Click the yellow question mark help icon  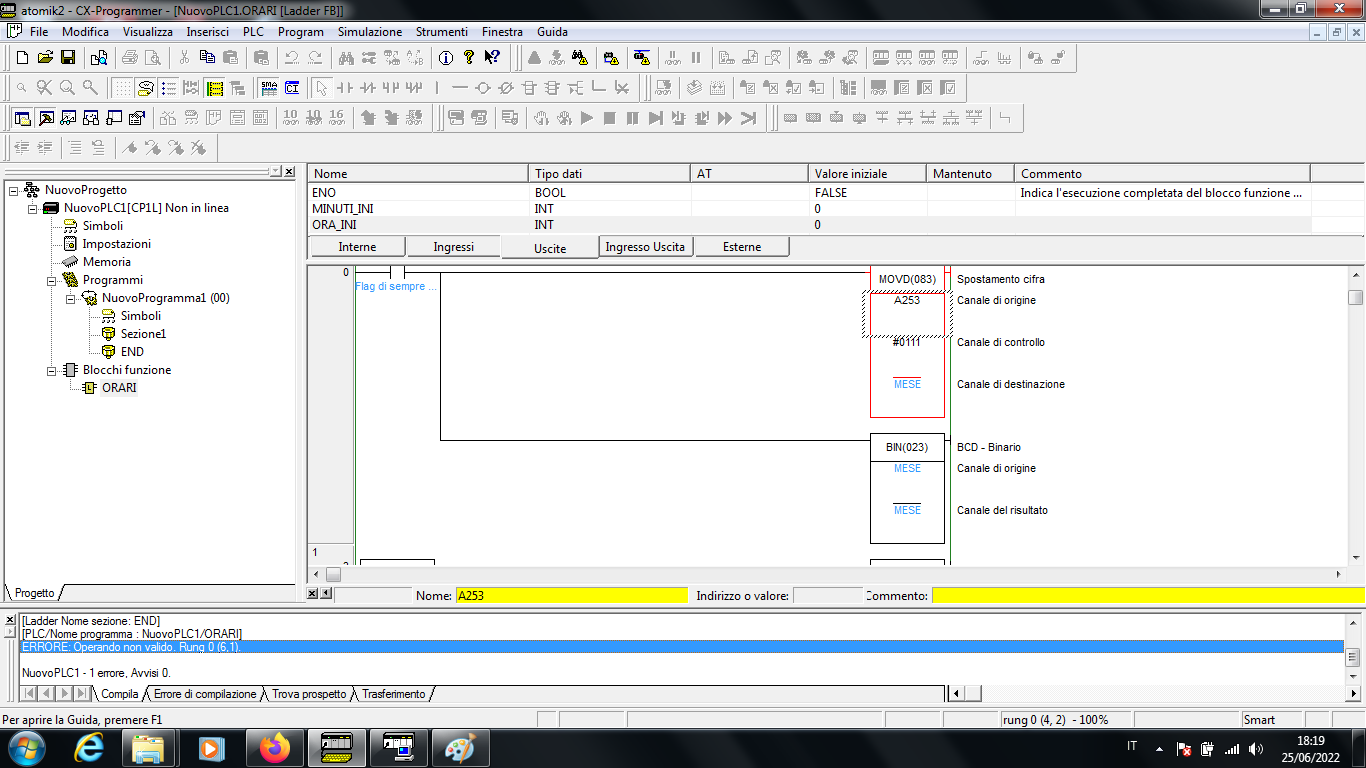(468, 58)
